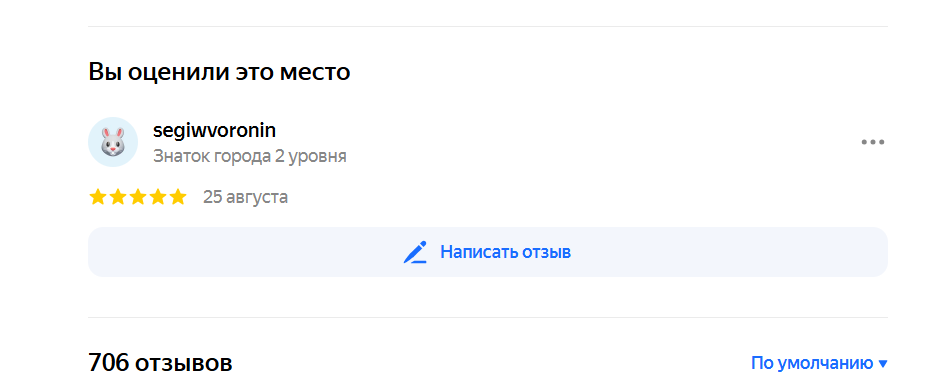
Task: Click the pencil icon in the review bar
Action: 415,252
